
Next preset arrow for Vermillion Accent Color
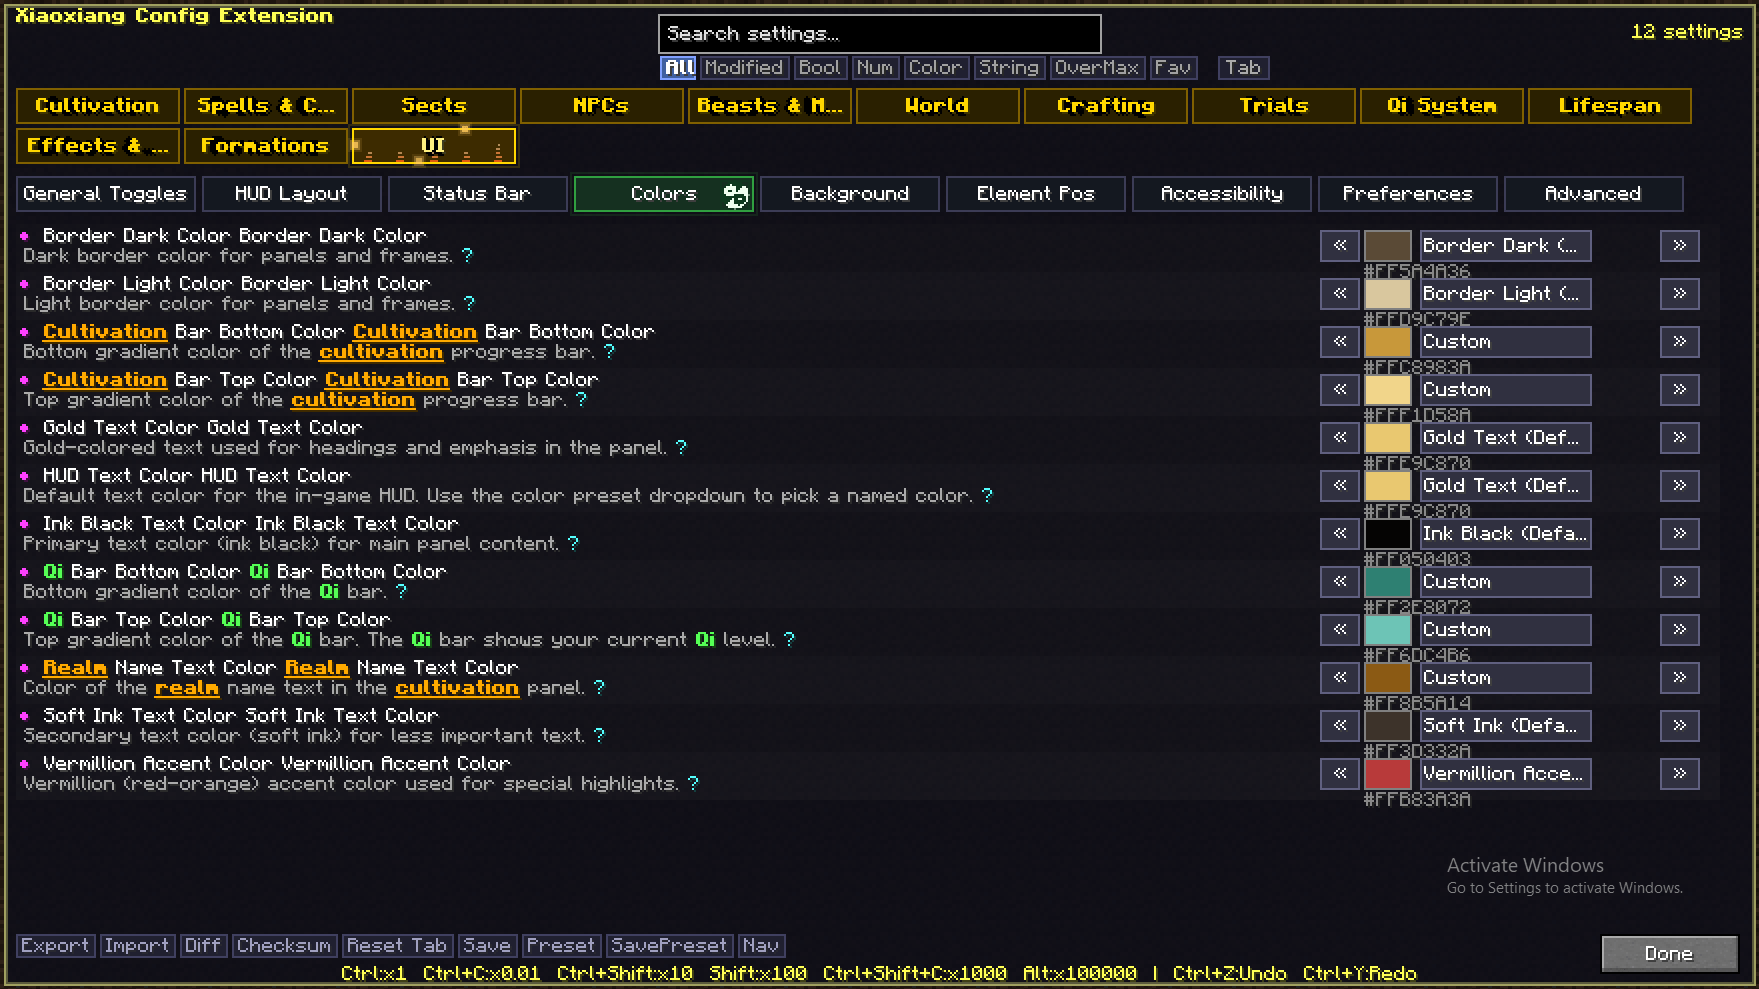coord(1680,774)
